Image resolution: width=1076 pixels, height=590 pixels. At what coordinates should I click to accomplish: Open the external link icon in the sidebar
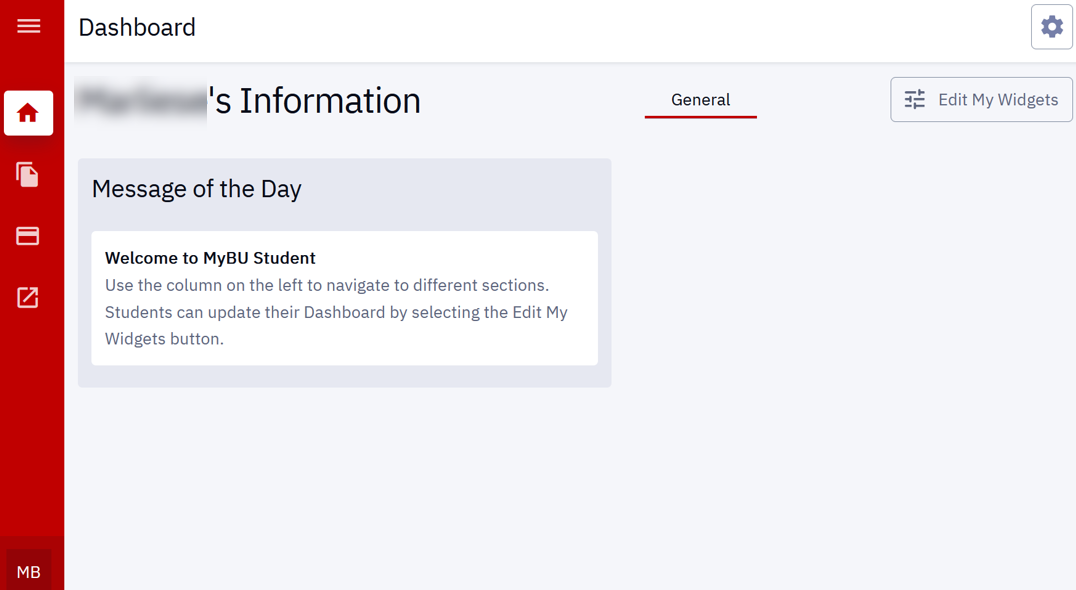point(28,298)
